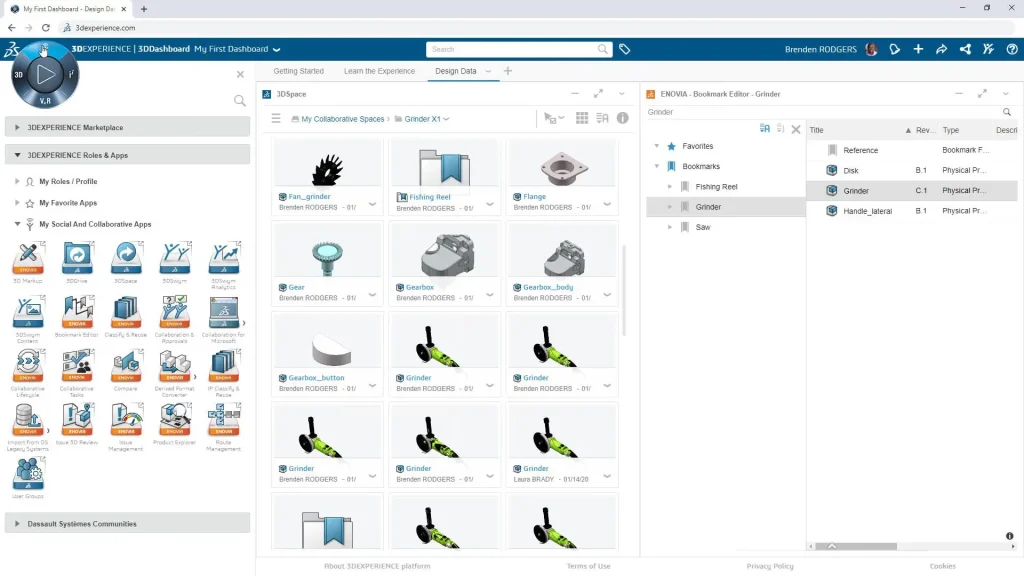Open My First Dashboard dropdown
1024x576 pixels.
(x=277, y=50)
